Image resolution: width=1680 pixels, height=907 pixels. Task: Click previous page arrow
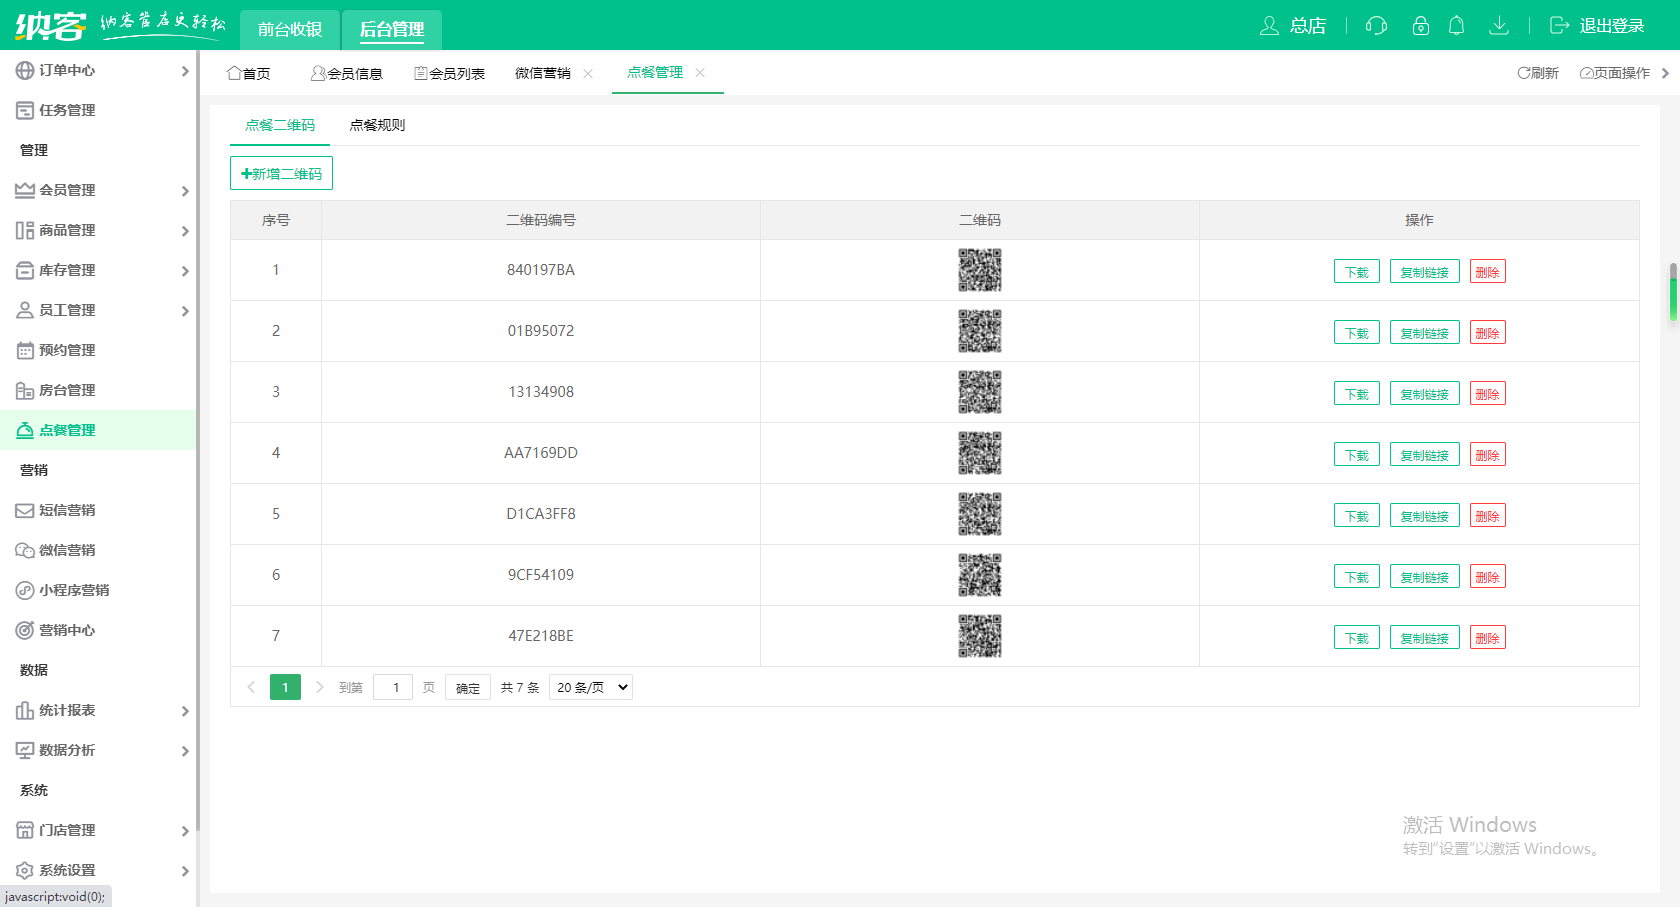251,687
